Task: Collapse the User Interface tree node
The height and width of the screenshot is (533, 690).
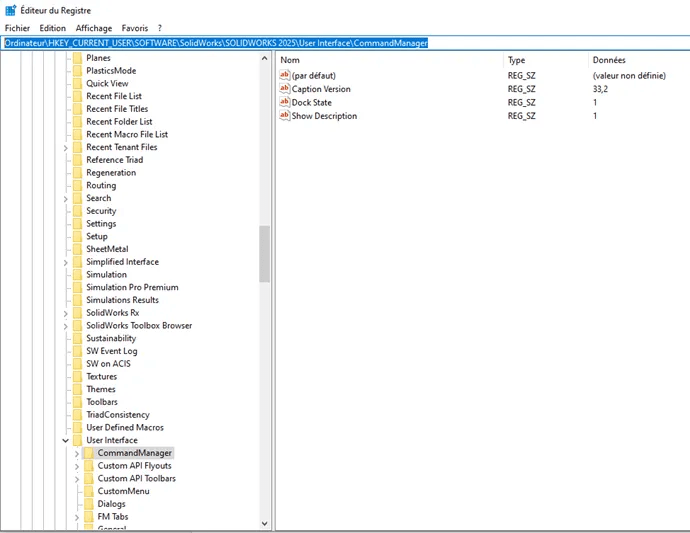Action: coord(66,440)
